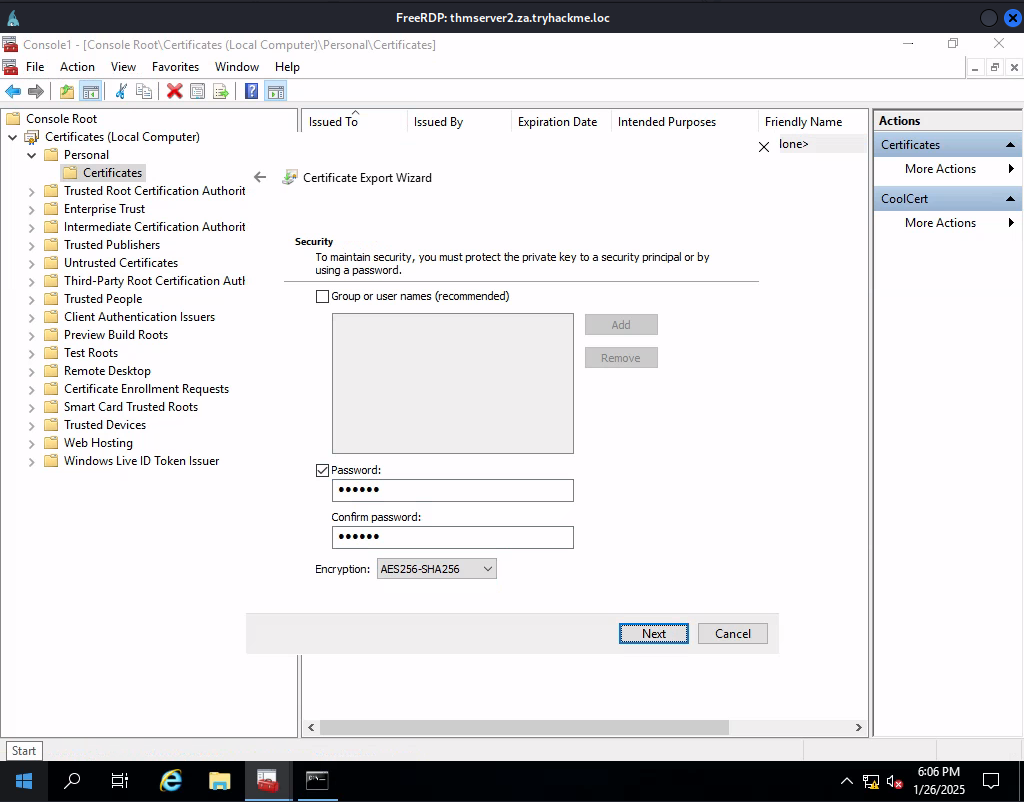Viewport: 1024px width, 802px height.
Task: Sort by the Expiration Date column header
Action: [560, 122]
